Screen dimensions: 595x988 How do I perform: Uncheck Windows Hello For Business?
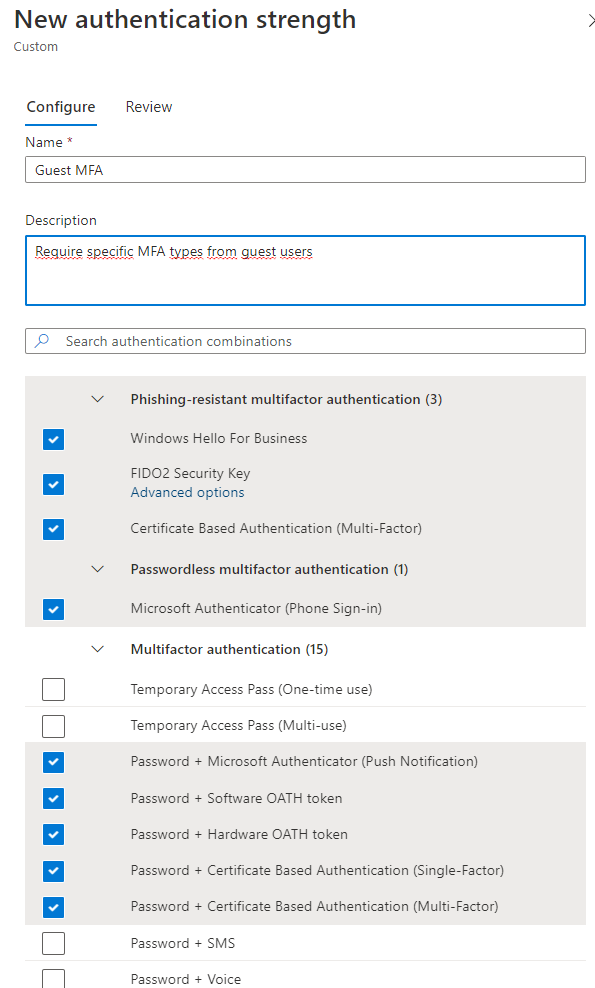click(x=54, y=439)
